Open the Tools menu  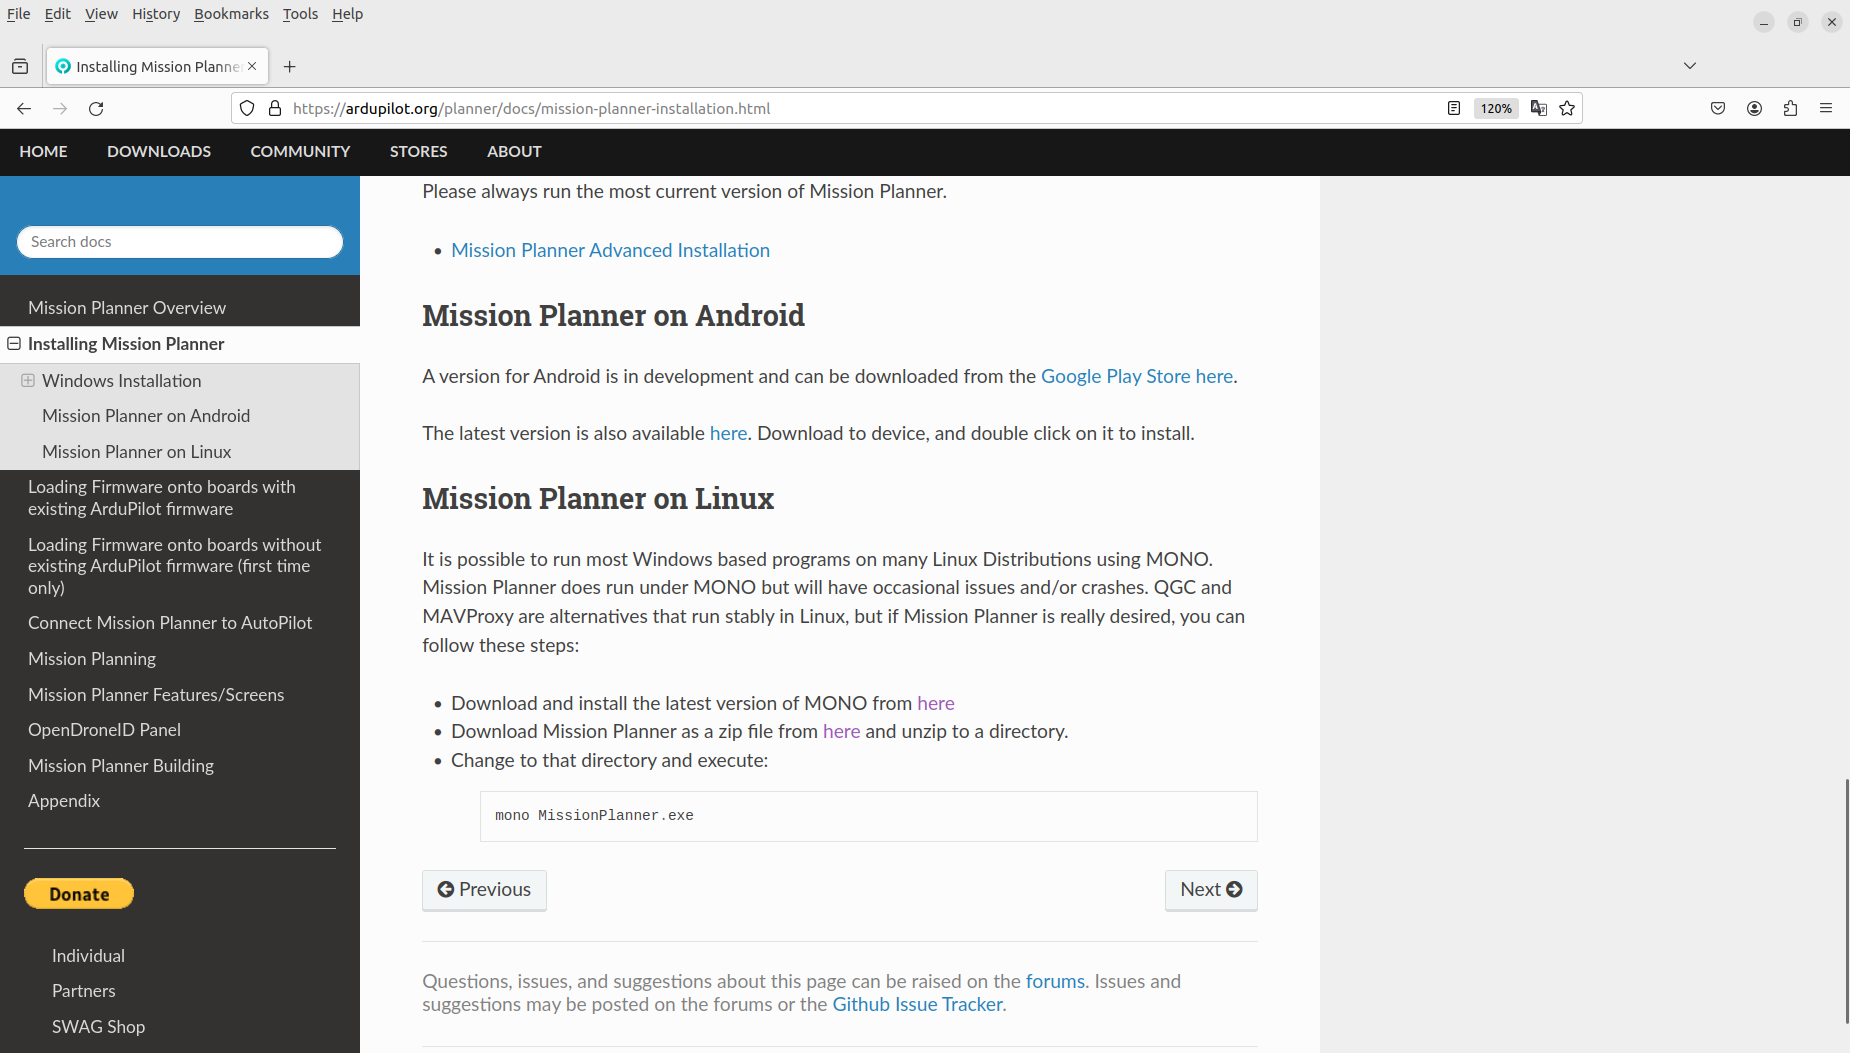tap(300, 14)
